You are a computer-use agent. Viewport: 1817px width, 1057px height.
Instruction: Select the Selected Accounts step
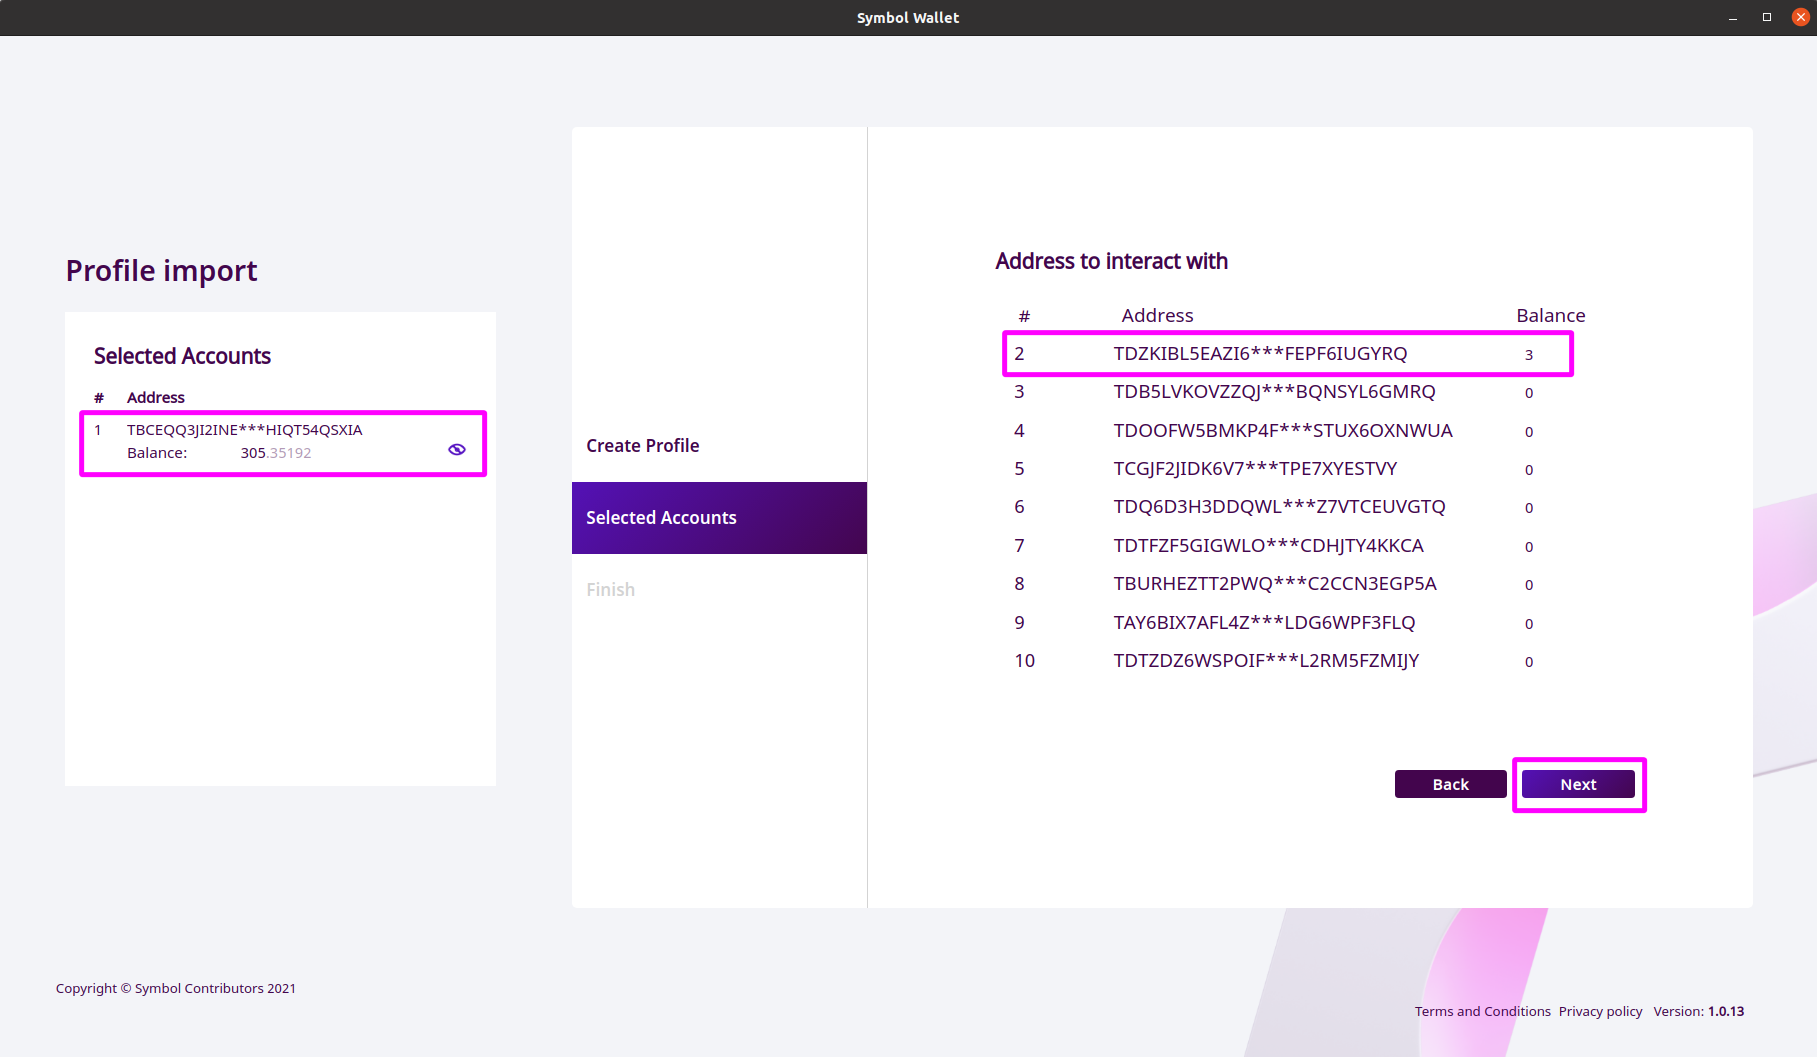(719, 518)
